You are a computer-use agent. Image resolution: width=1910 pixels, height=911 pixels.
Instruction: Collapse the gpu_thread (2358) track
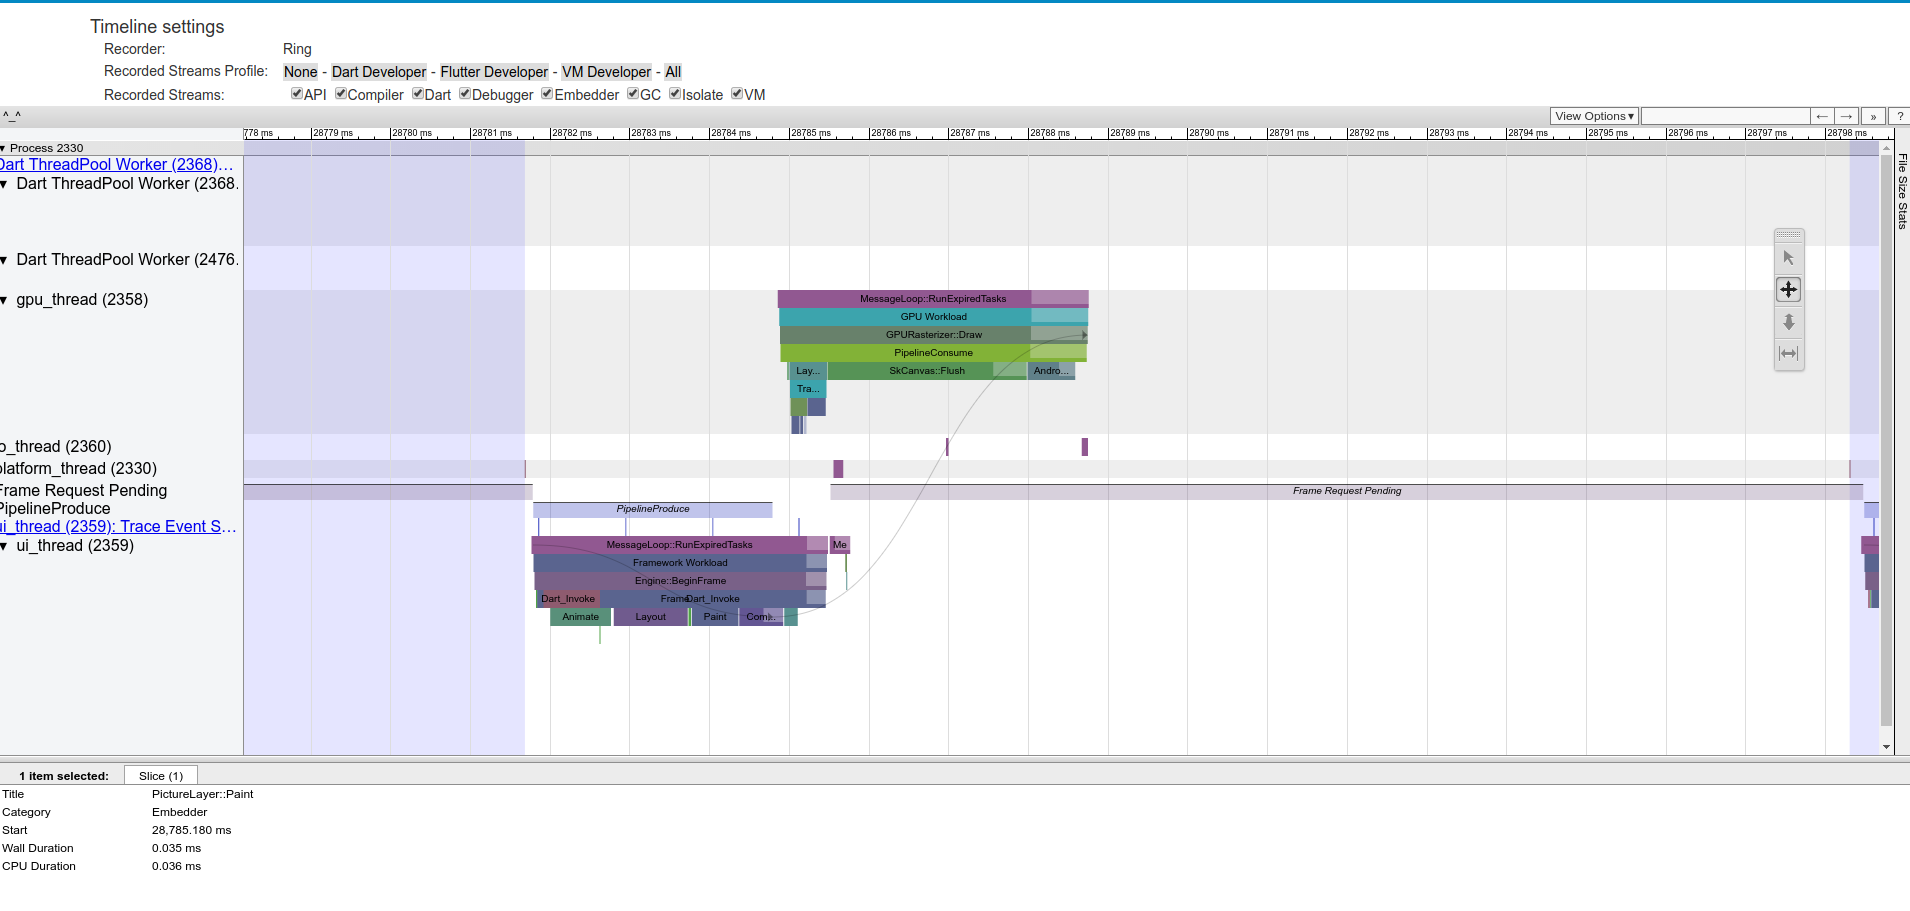tap(6, 299)
